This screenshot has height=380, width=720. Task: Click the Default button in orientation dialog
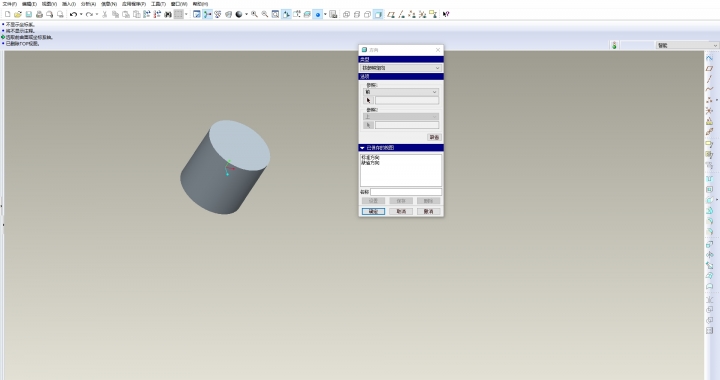click(x=434, y=137)
